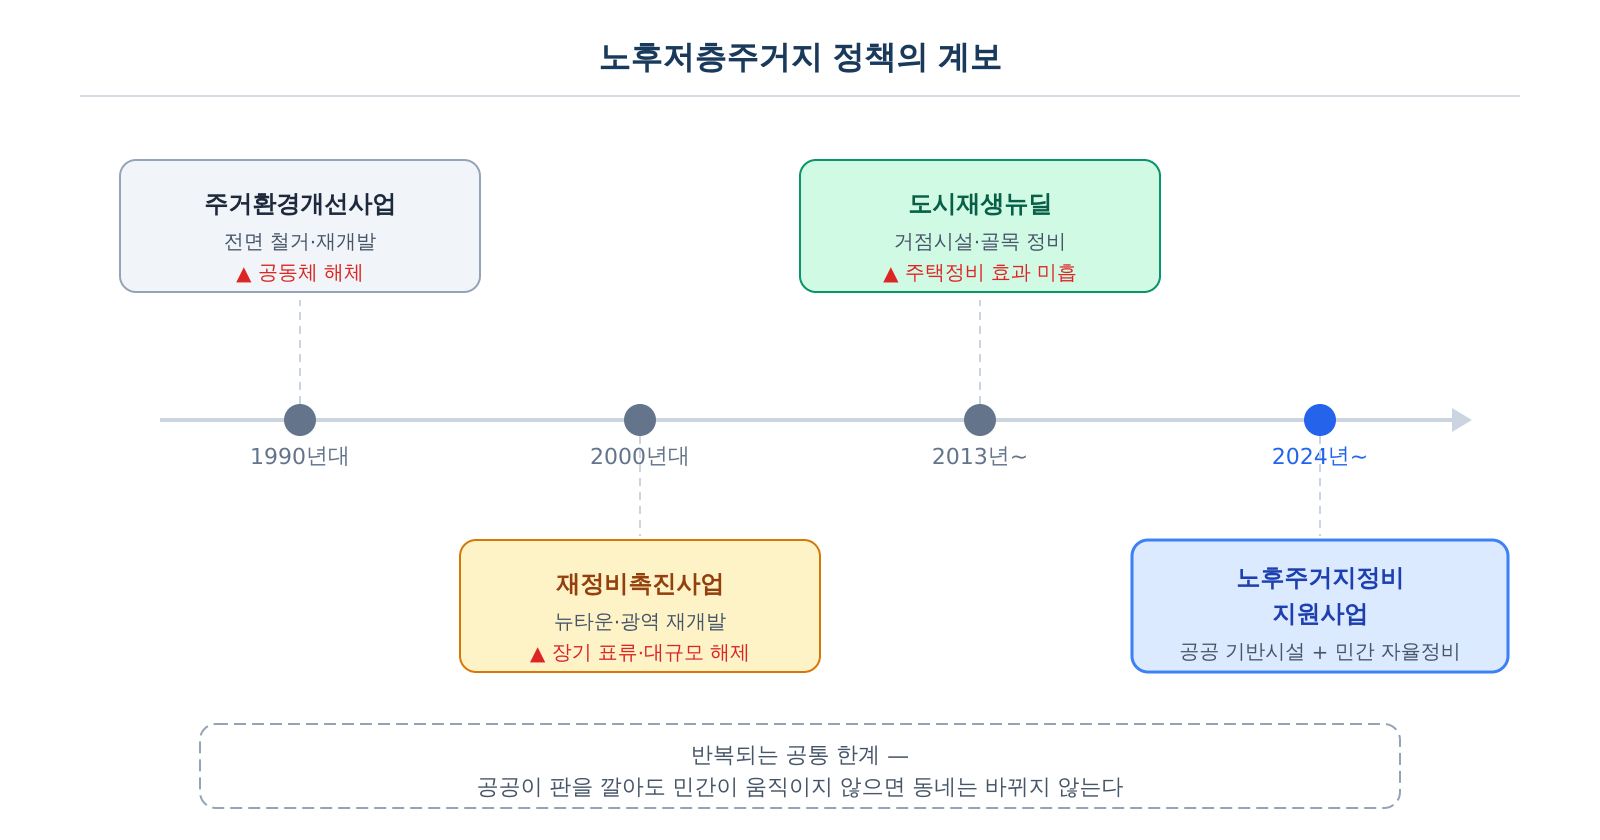
Task: Click red warning triangle beside 공동체 해체
Action: click(243, 274)
